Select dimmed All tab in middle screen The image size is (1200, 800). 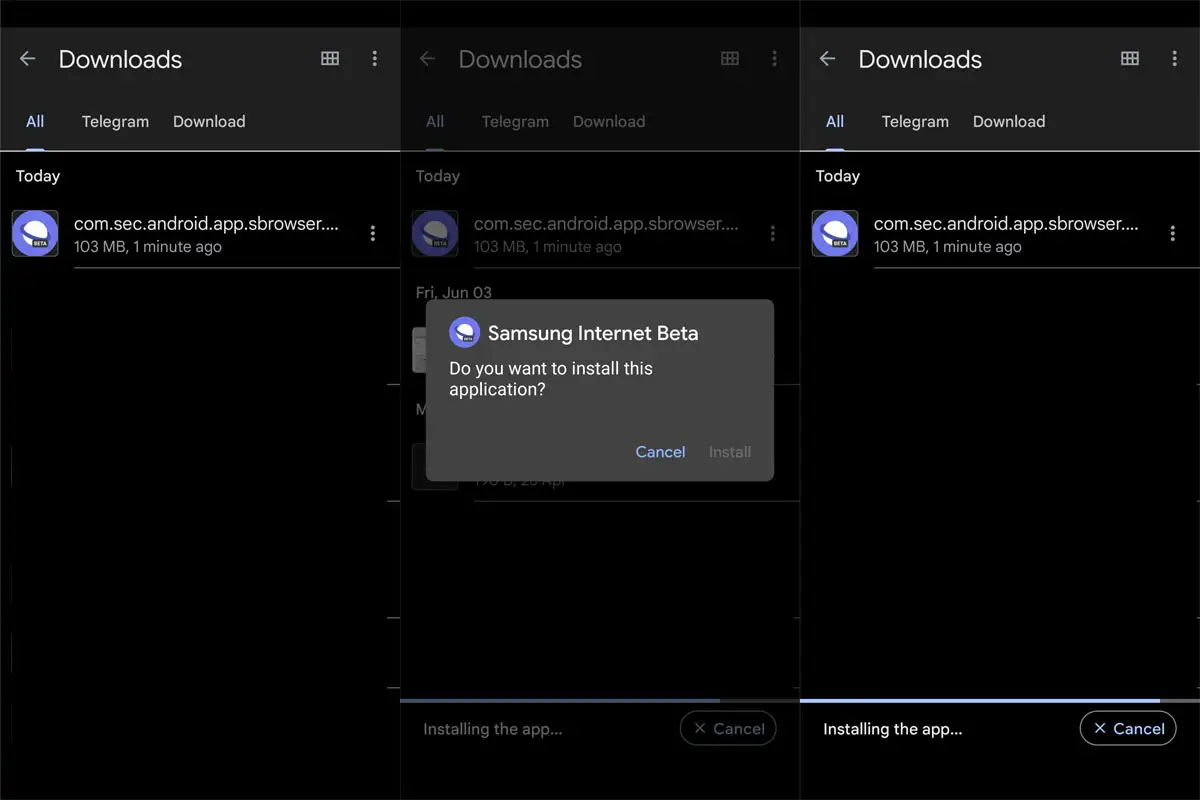(435, 122)
